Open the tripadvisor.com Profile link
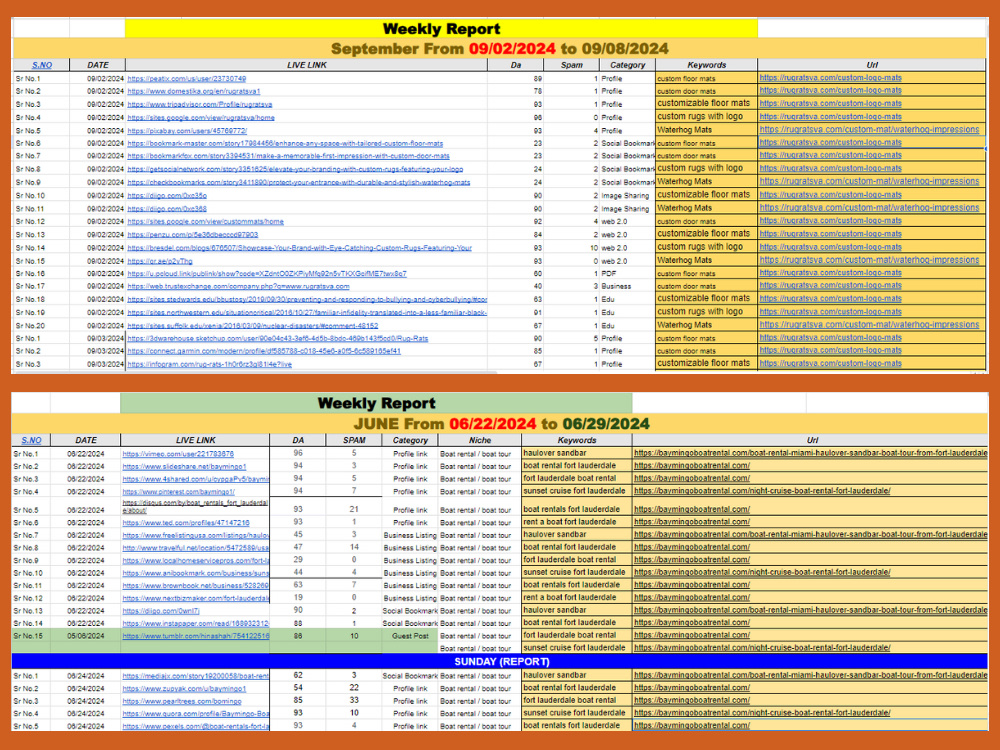This screenshot has width=1000, height=750. pos(200,105)
